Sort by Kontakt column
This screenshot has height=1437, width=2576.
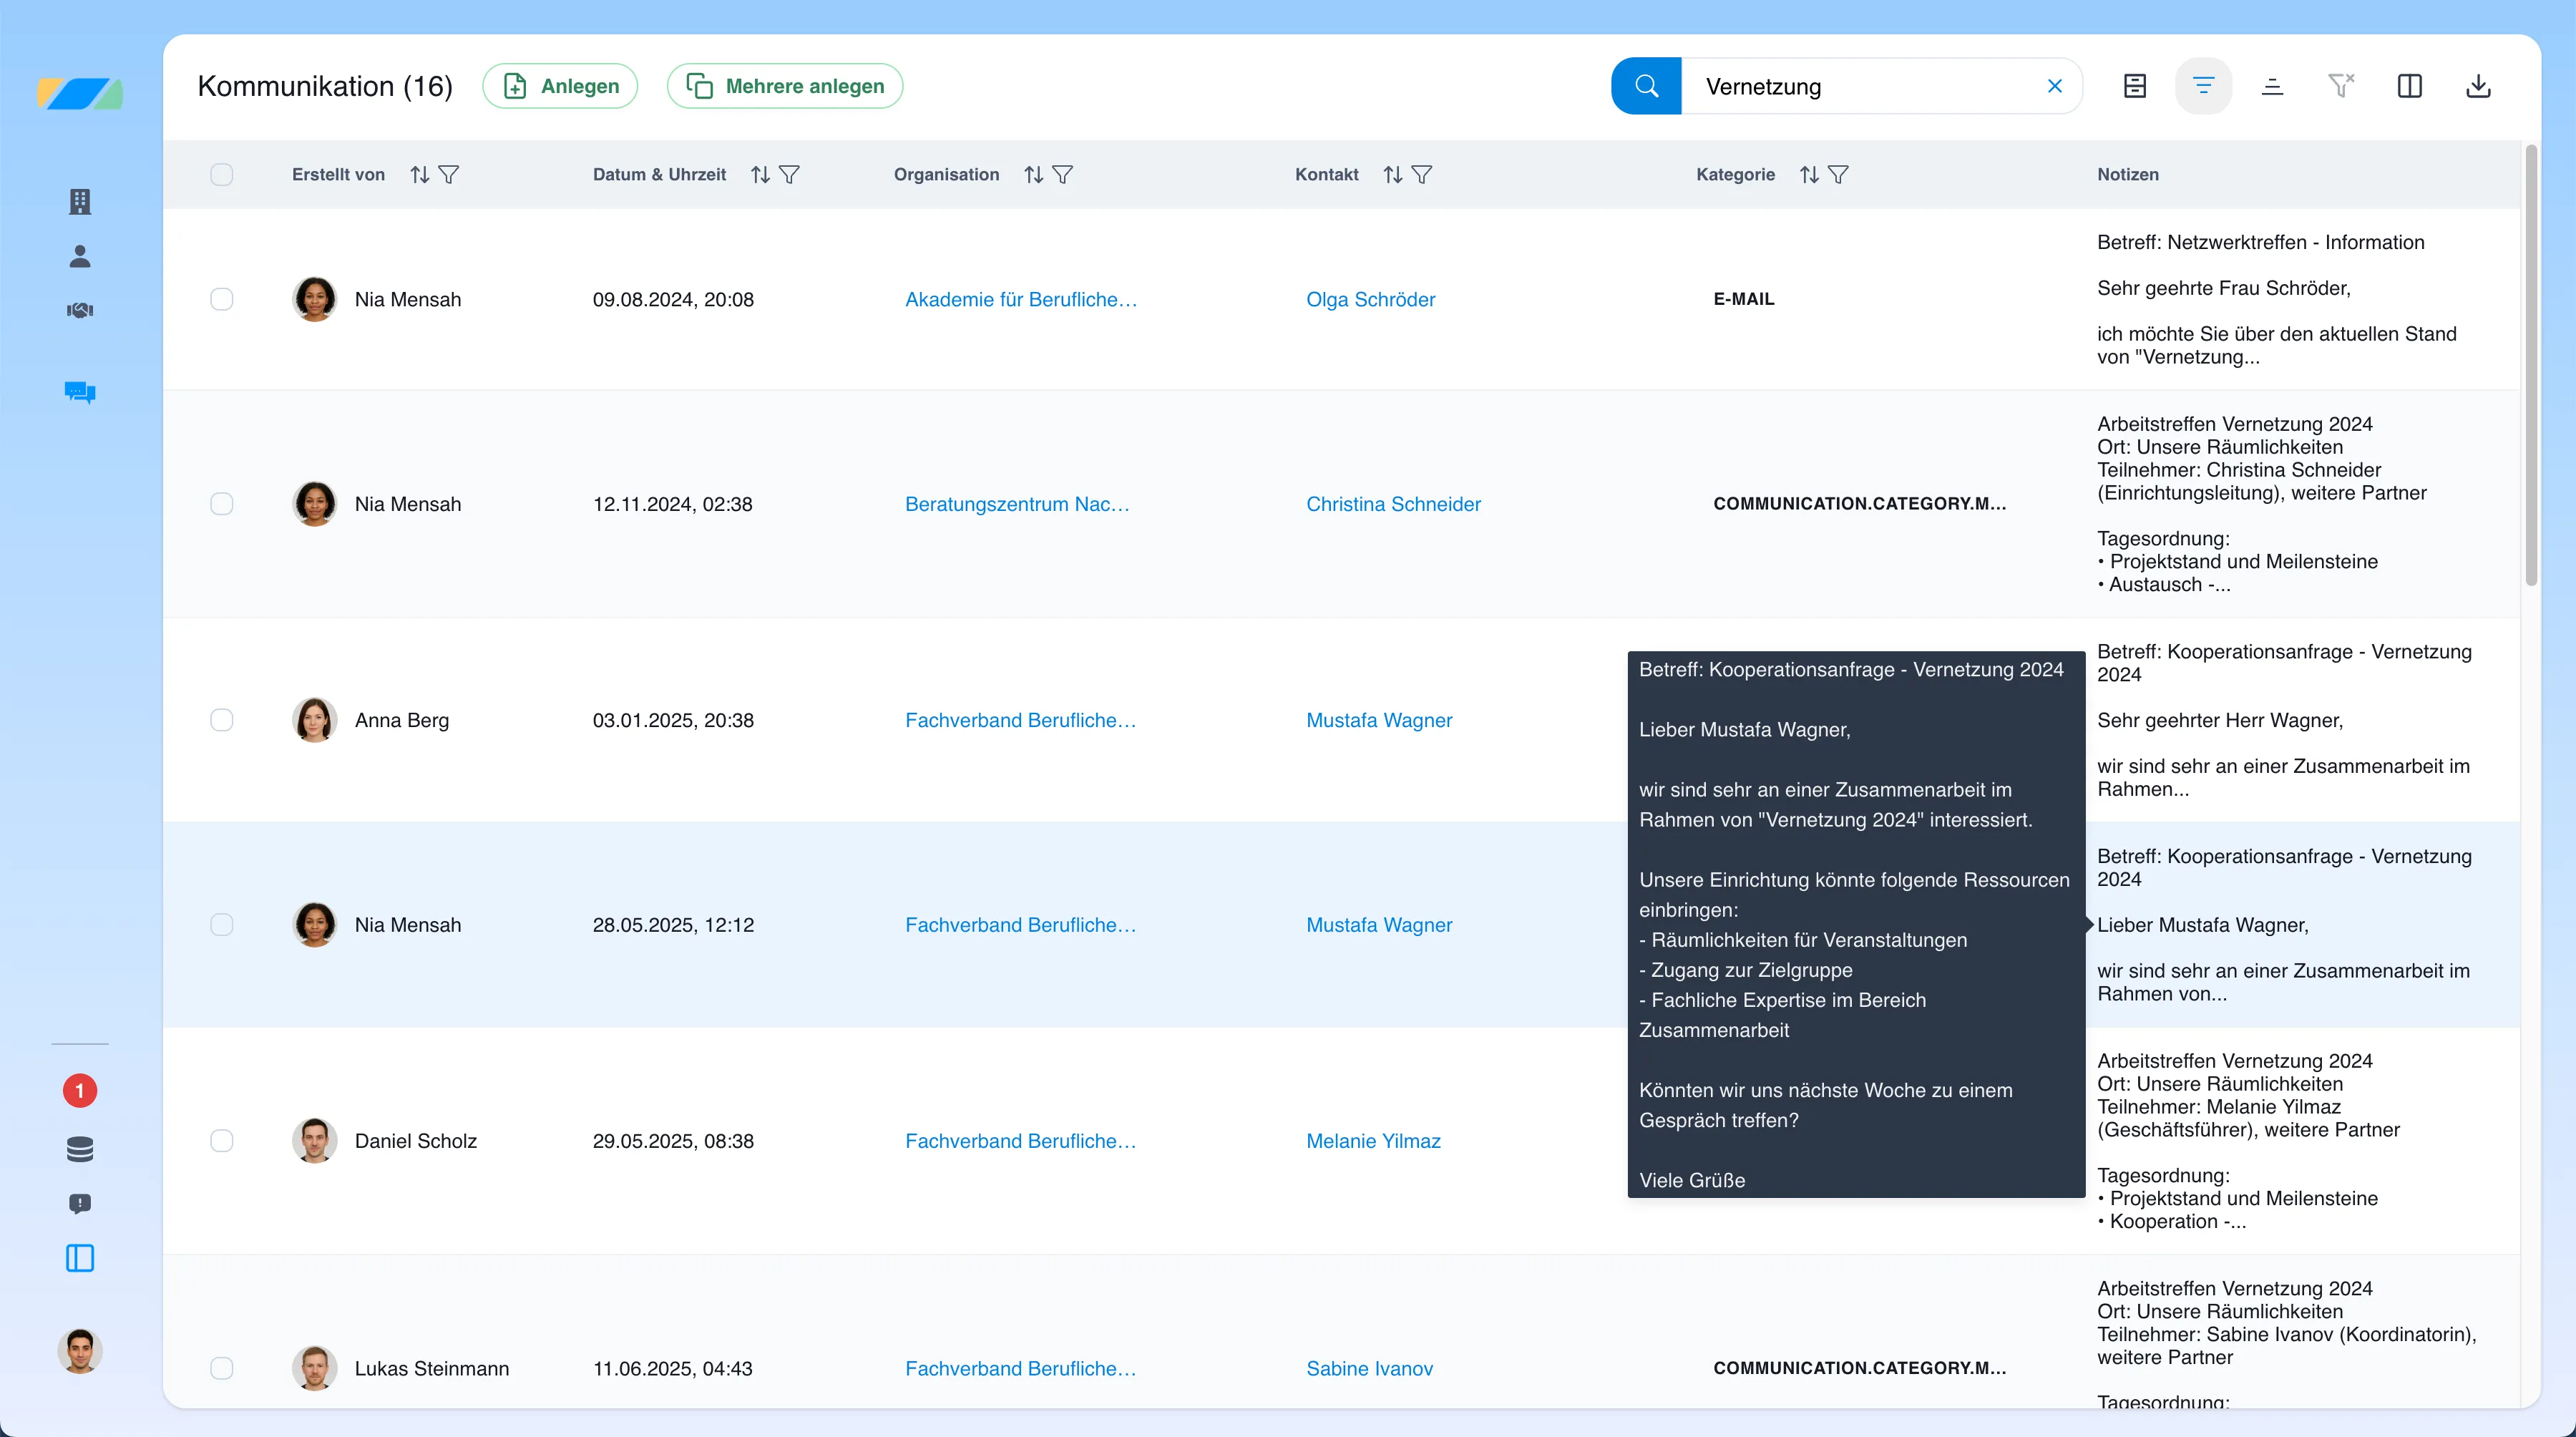[1393, 174]
